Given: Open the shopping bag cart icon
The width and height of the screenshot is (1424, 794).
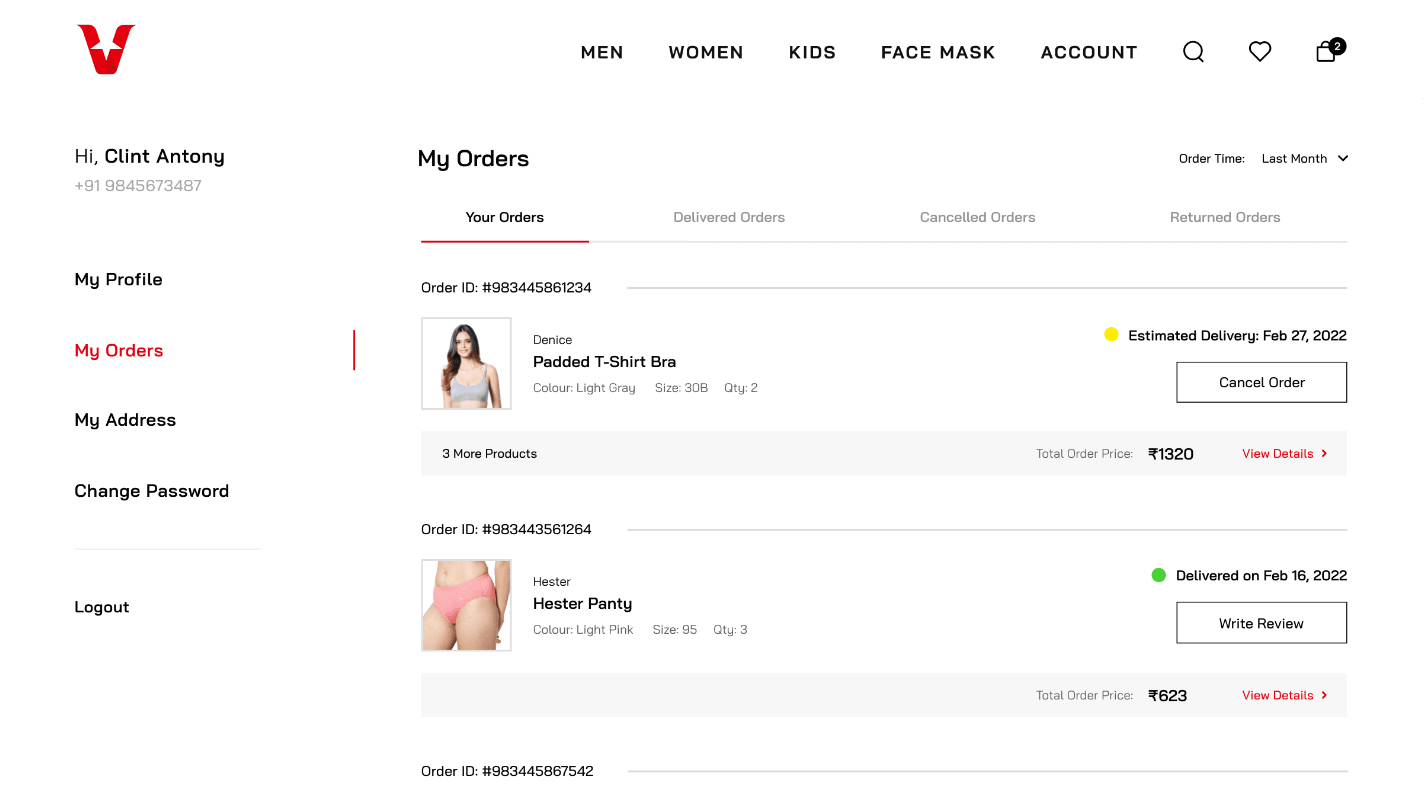Looking at the screenshot, I should click(x=1326, y=52).
